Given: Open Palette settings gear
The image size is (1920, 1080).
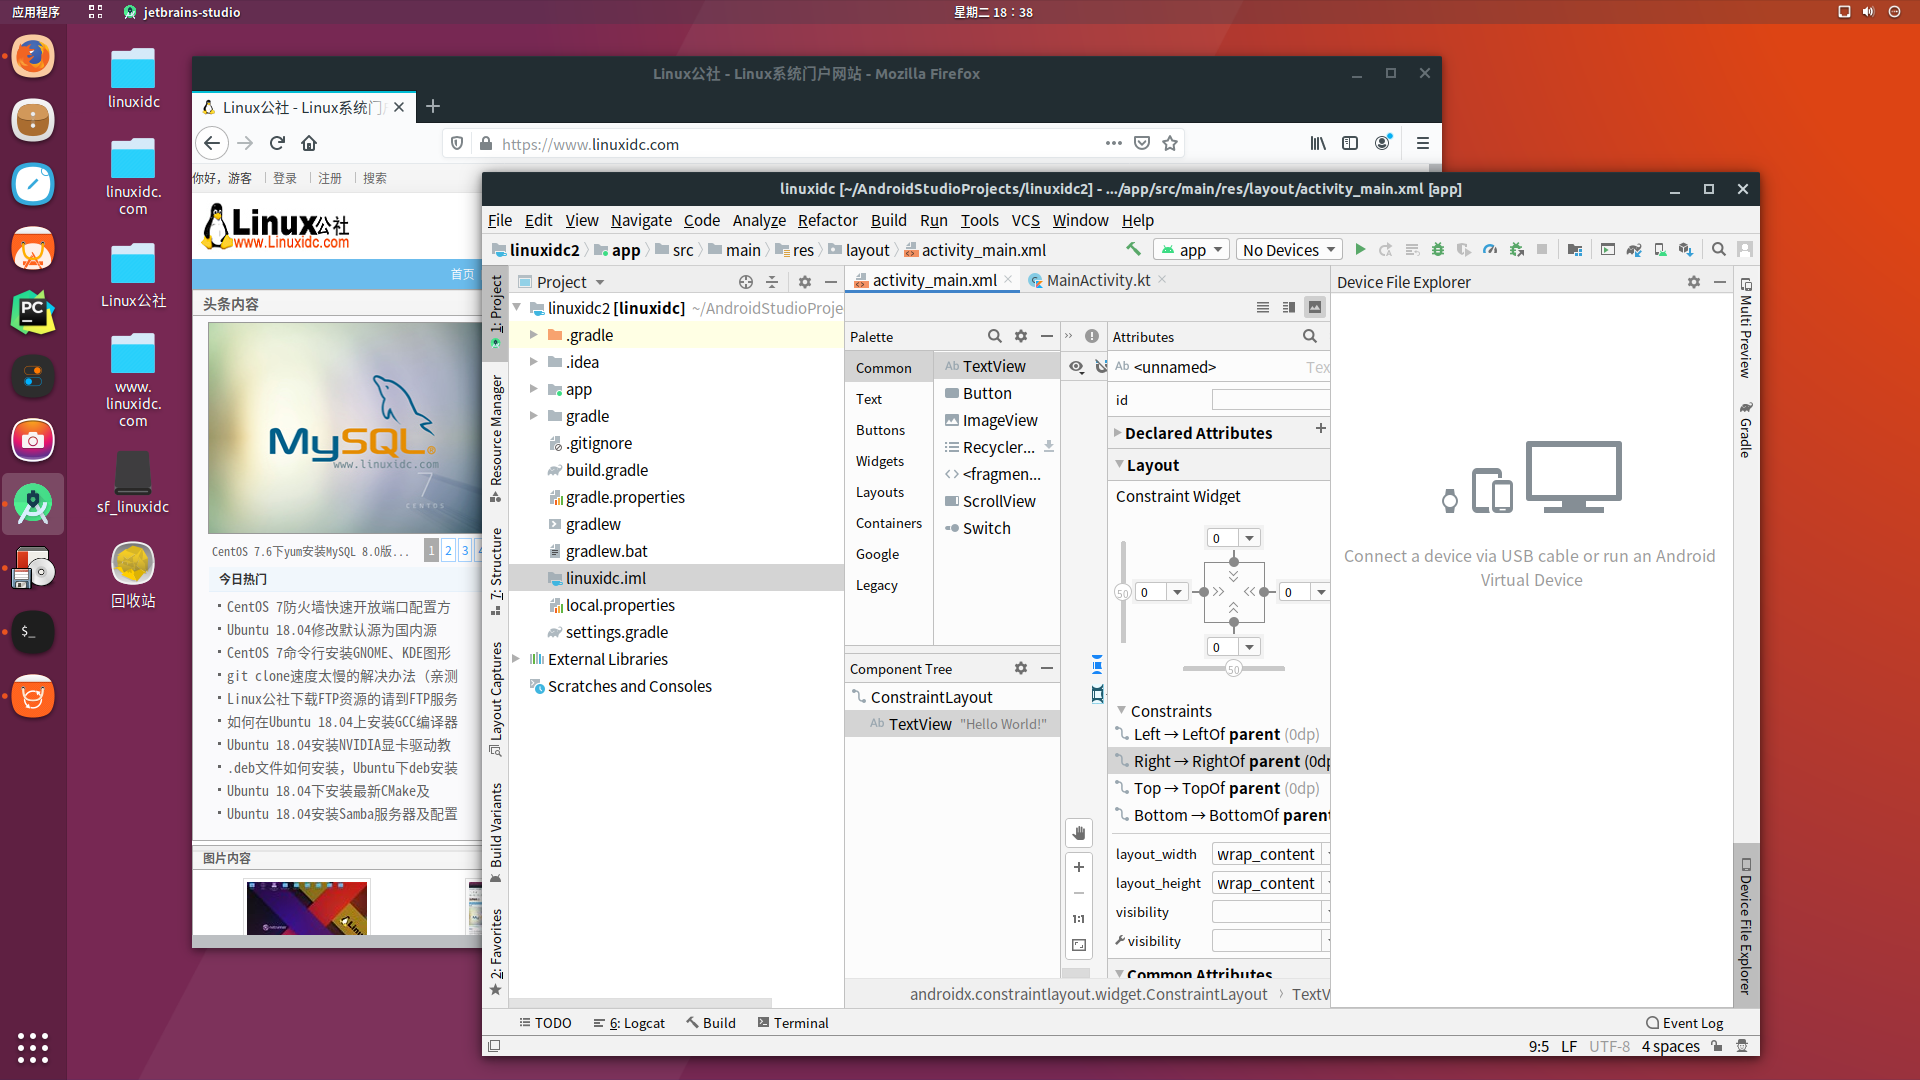Looking at the screenshot, I should [1021, 336].
